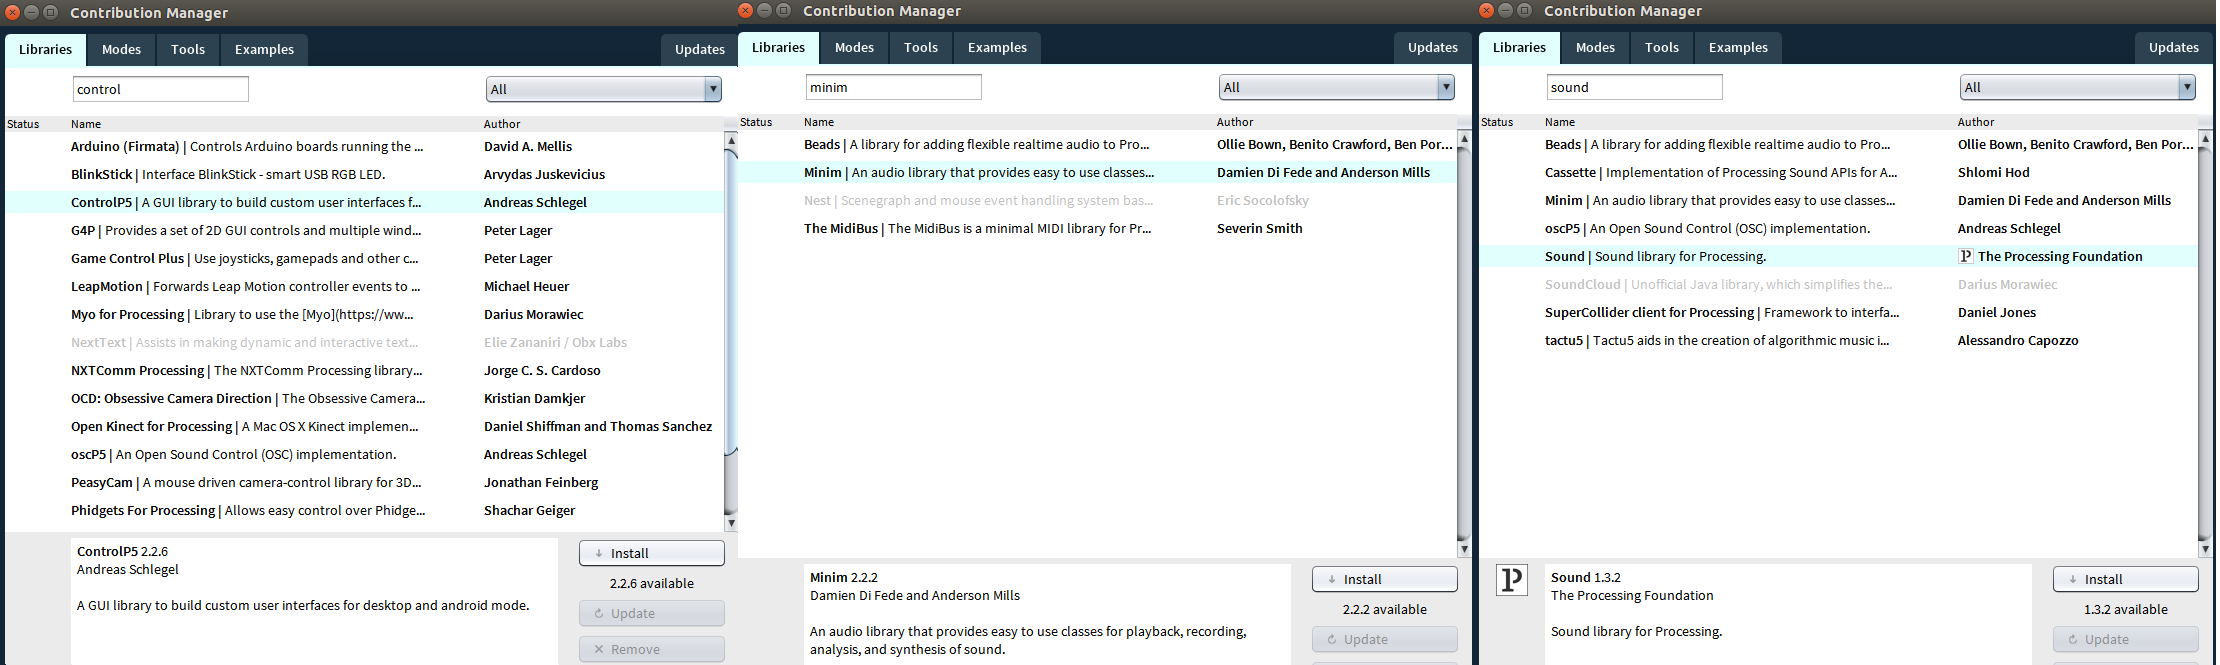Switch to Modes tab in the sound window
Viewport: 2220px width, 665px height.
[1595, 47]
